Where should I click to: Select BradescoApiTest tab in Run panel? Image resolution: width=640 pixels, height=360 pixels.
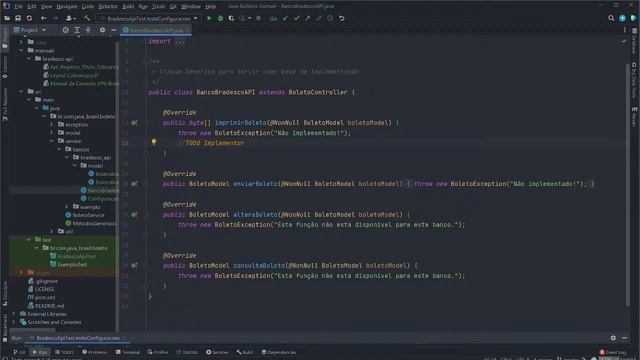pyautogui.click(x=78, y=338)
